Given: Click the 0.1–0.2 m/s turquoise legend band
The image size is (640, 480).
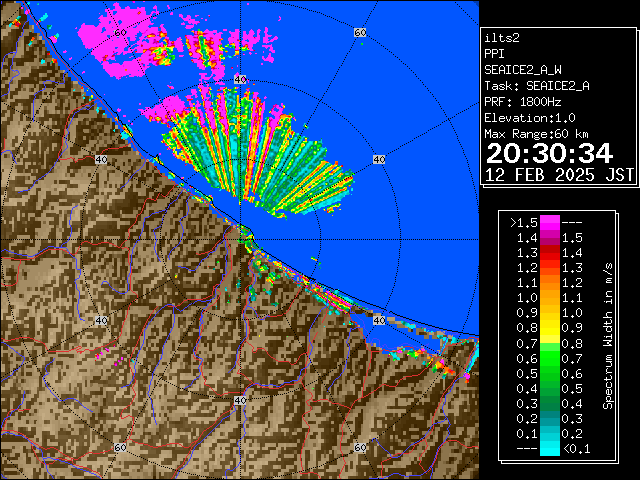Looking at the screenshot, I should (x=550, y=433).
